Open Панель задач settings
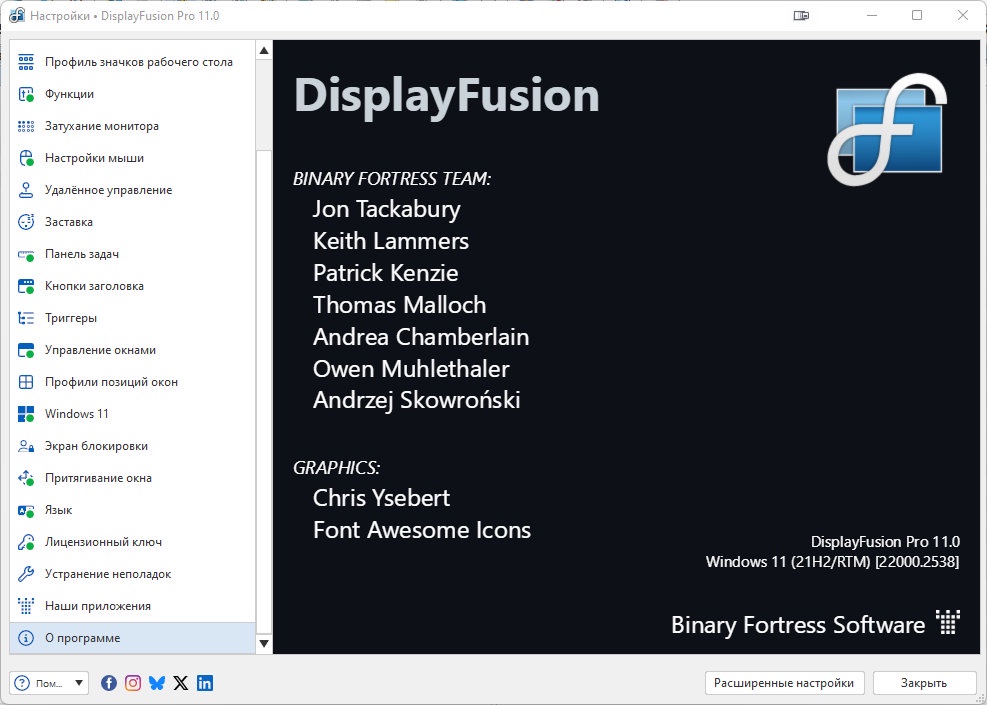 (133, 254)
